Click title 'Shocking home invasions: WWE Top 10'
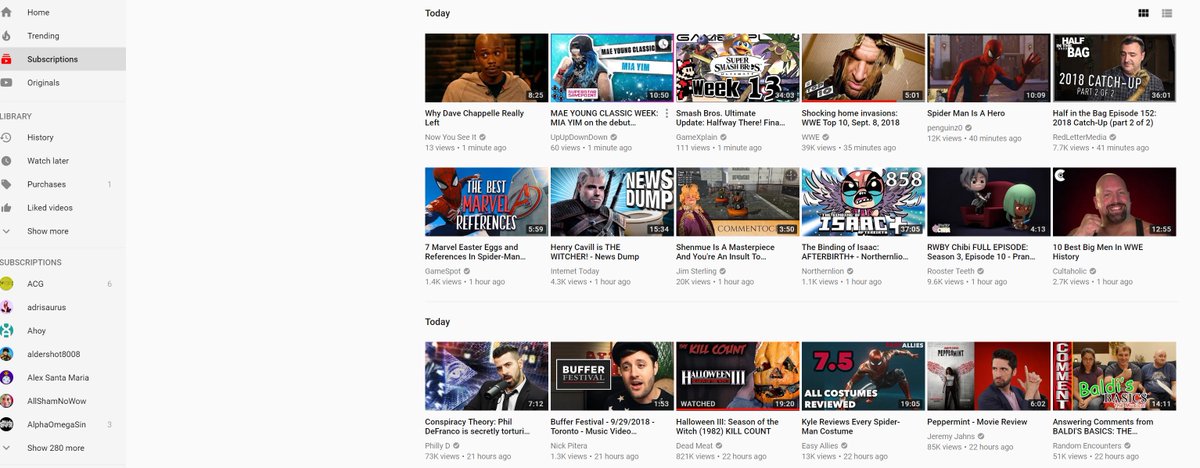1200x468 pixels. point(853,118)
